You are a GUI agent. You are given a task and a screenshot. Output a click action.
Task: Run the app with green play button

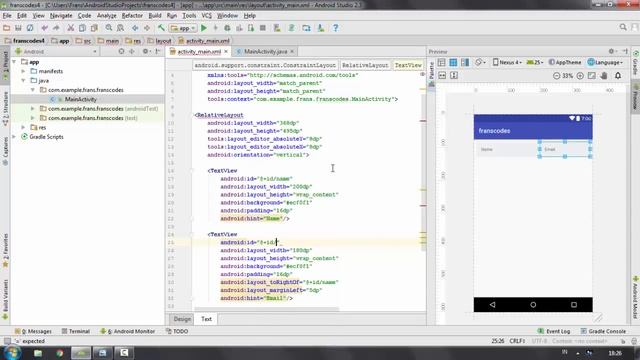coord(204,28)
